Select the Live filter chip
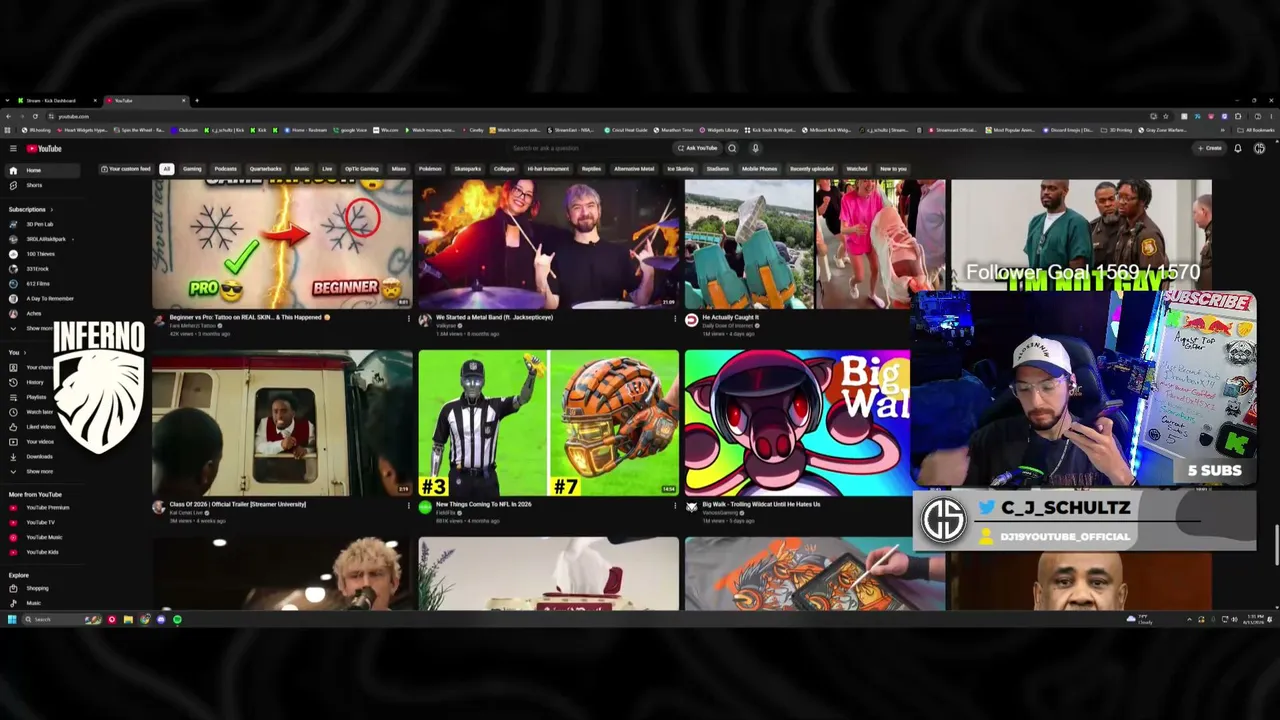1280x720 pixels. [x=327, y=169]
